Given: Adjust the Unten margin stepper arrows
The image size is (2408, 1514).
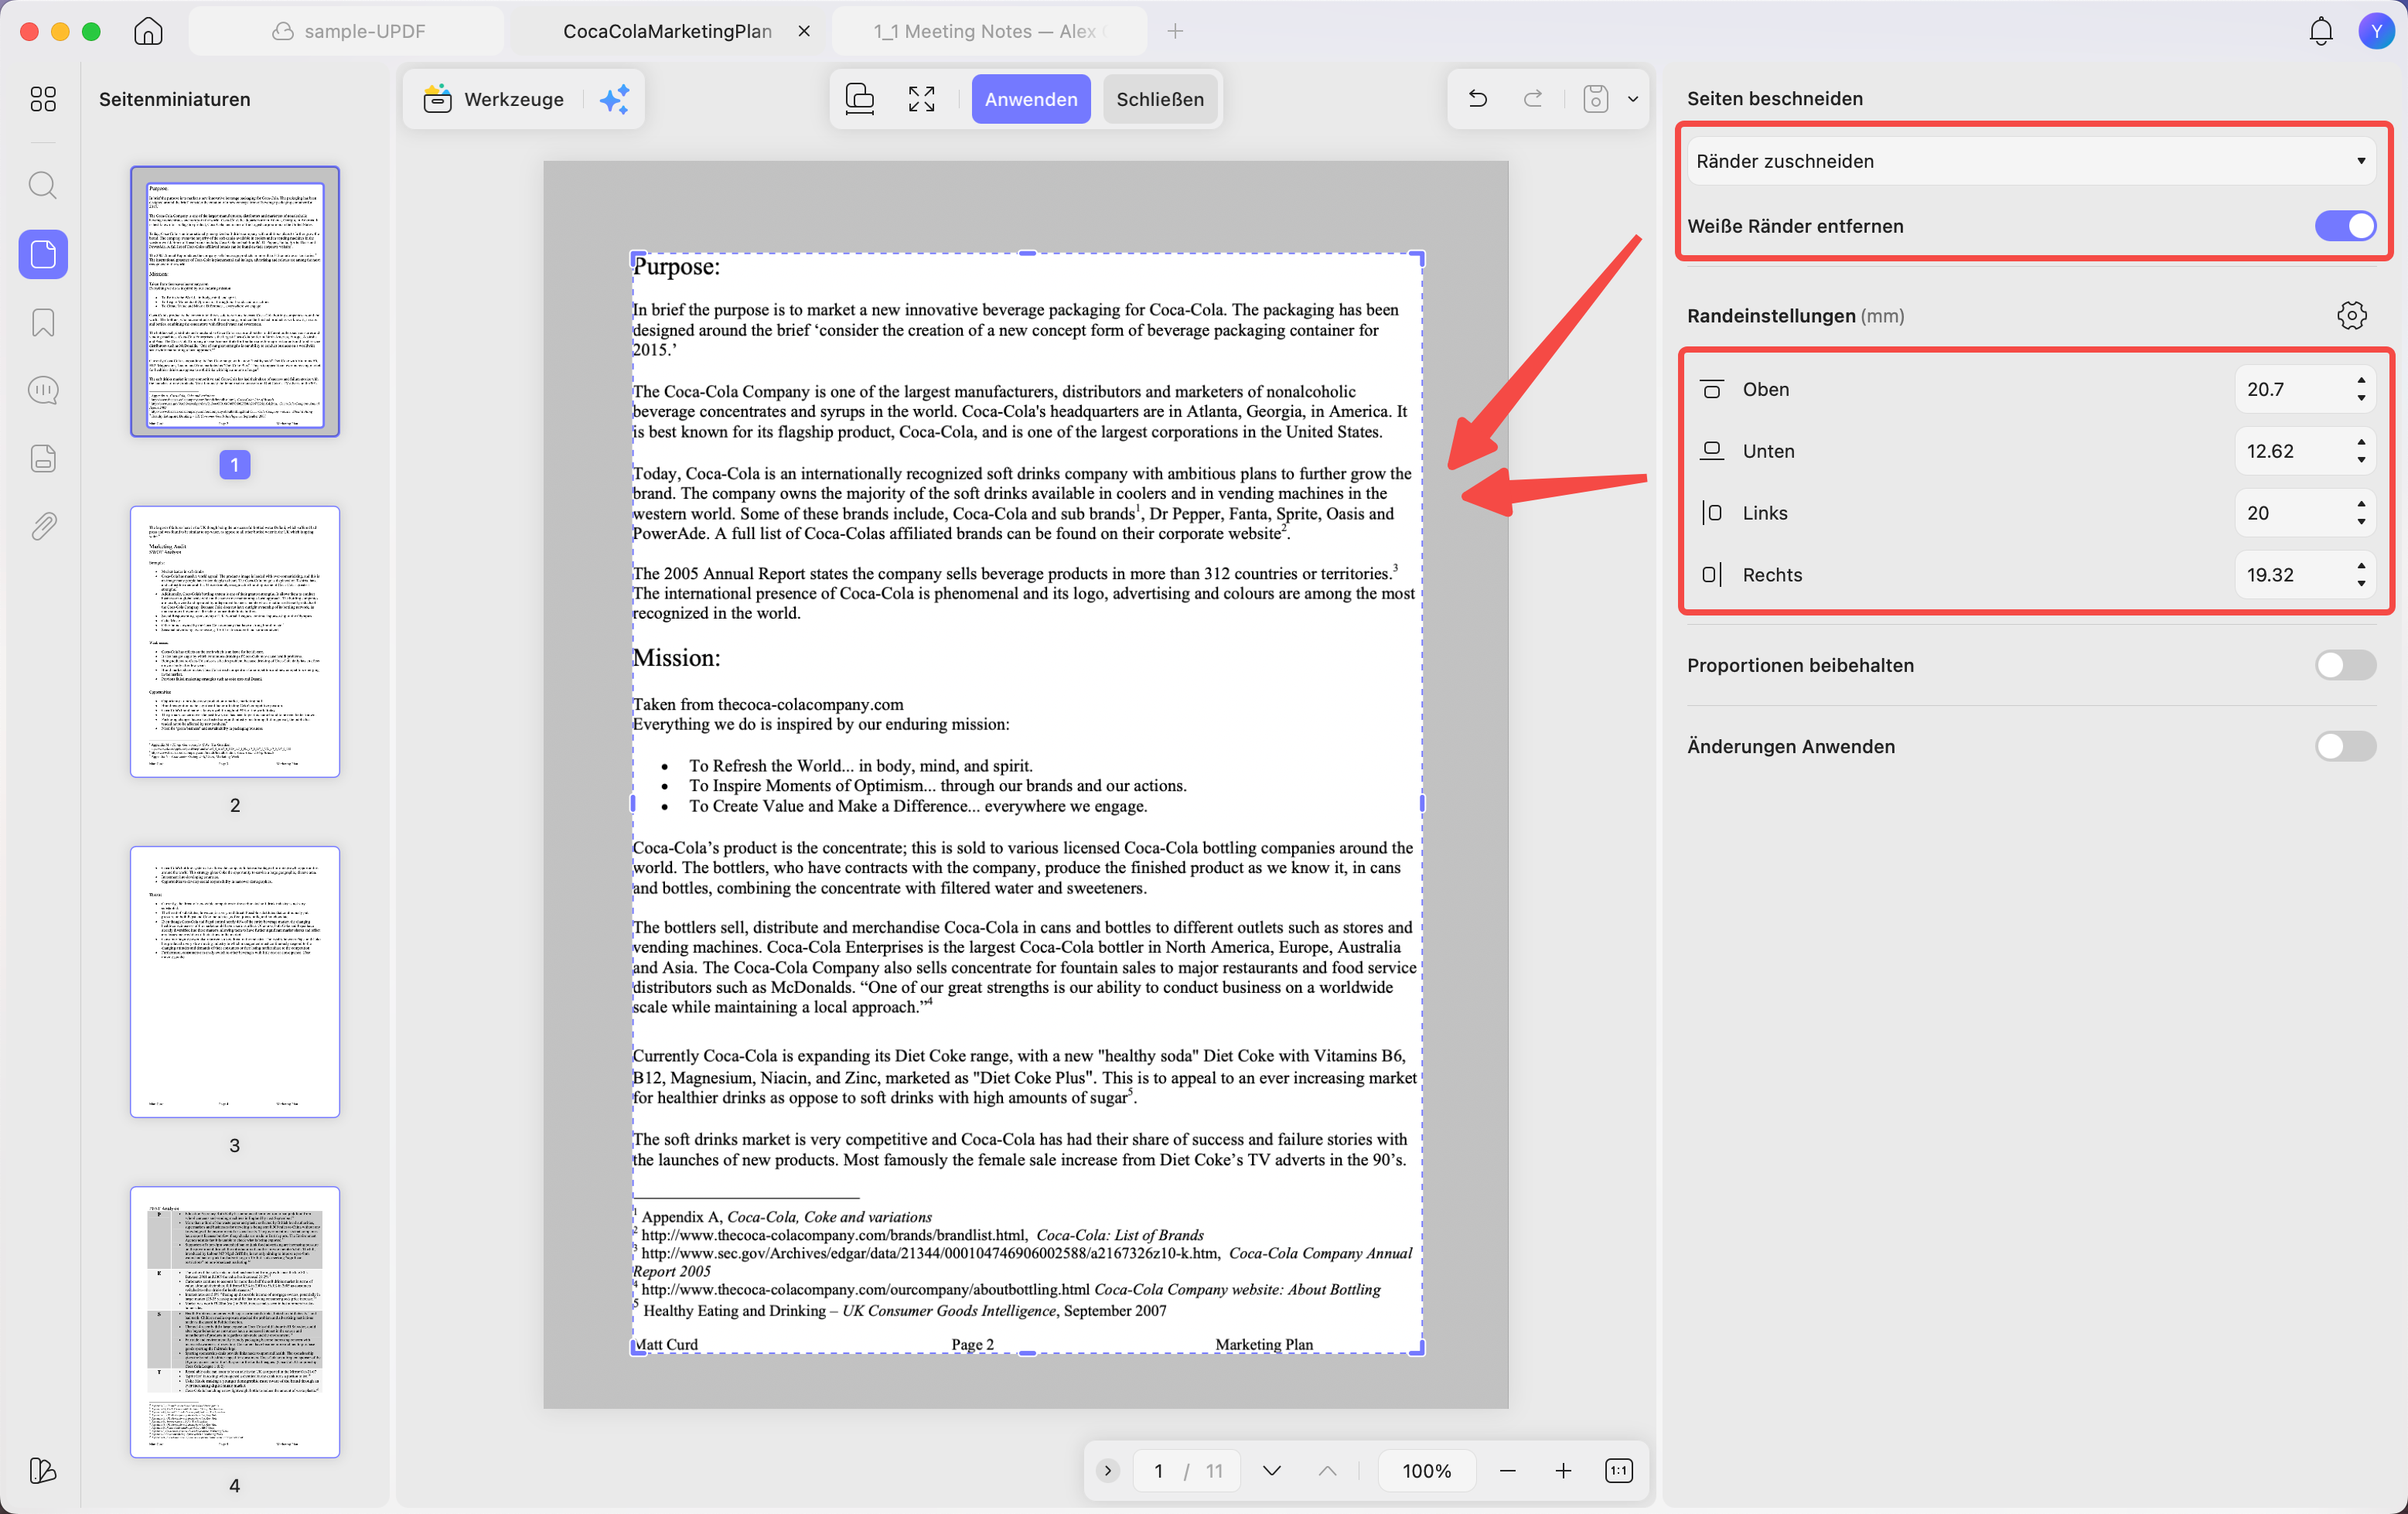Looking at the screenshot, I should pos(2361,451).
